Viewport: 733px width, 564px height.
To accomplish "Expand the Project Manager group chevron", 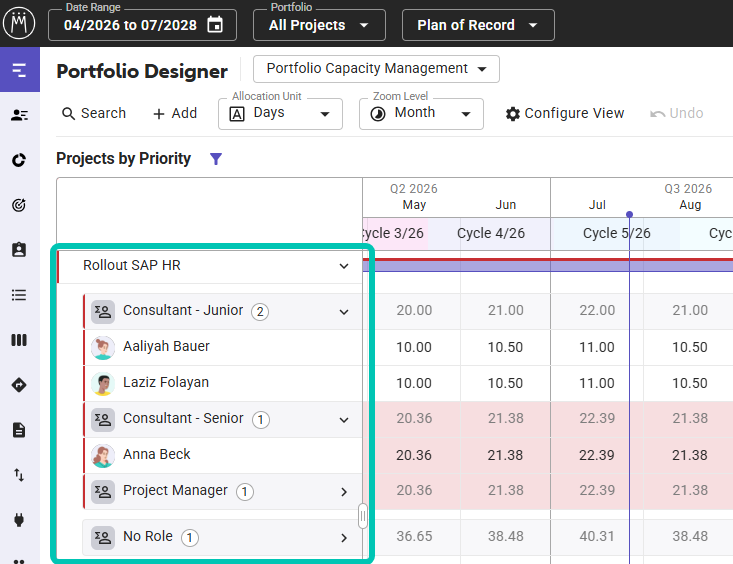I will coord(344,492).
